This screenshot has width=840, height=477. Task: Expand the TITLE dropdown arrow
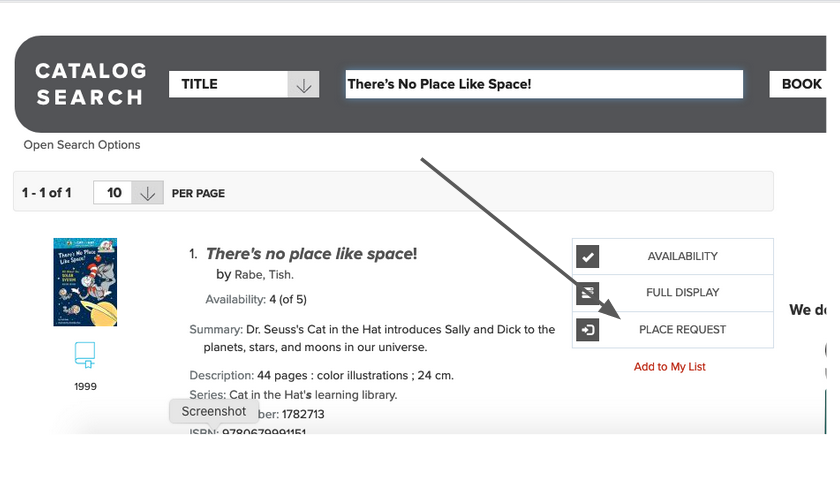pyautogui.click(x=303, y=84)
